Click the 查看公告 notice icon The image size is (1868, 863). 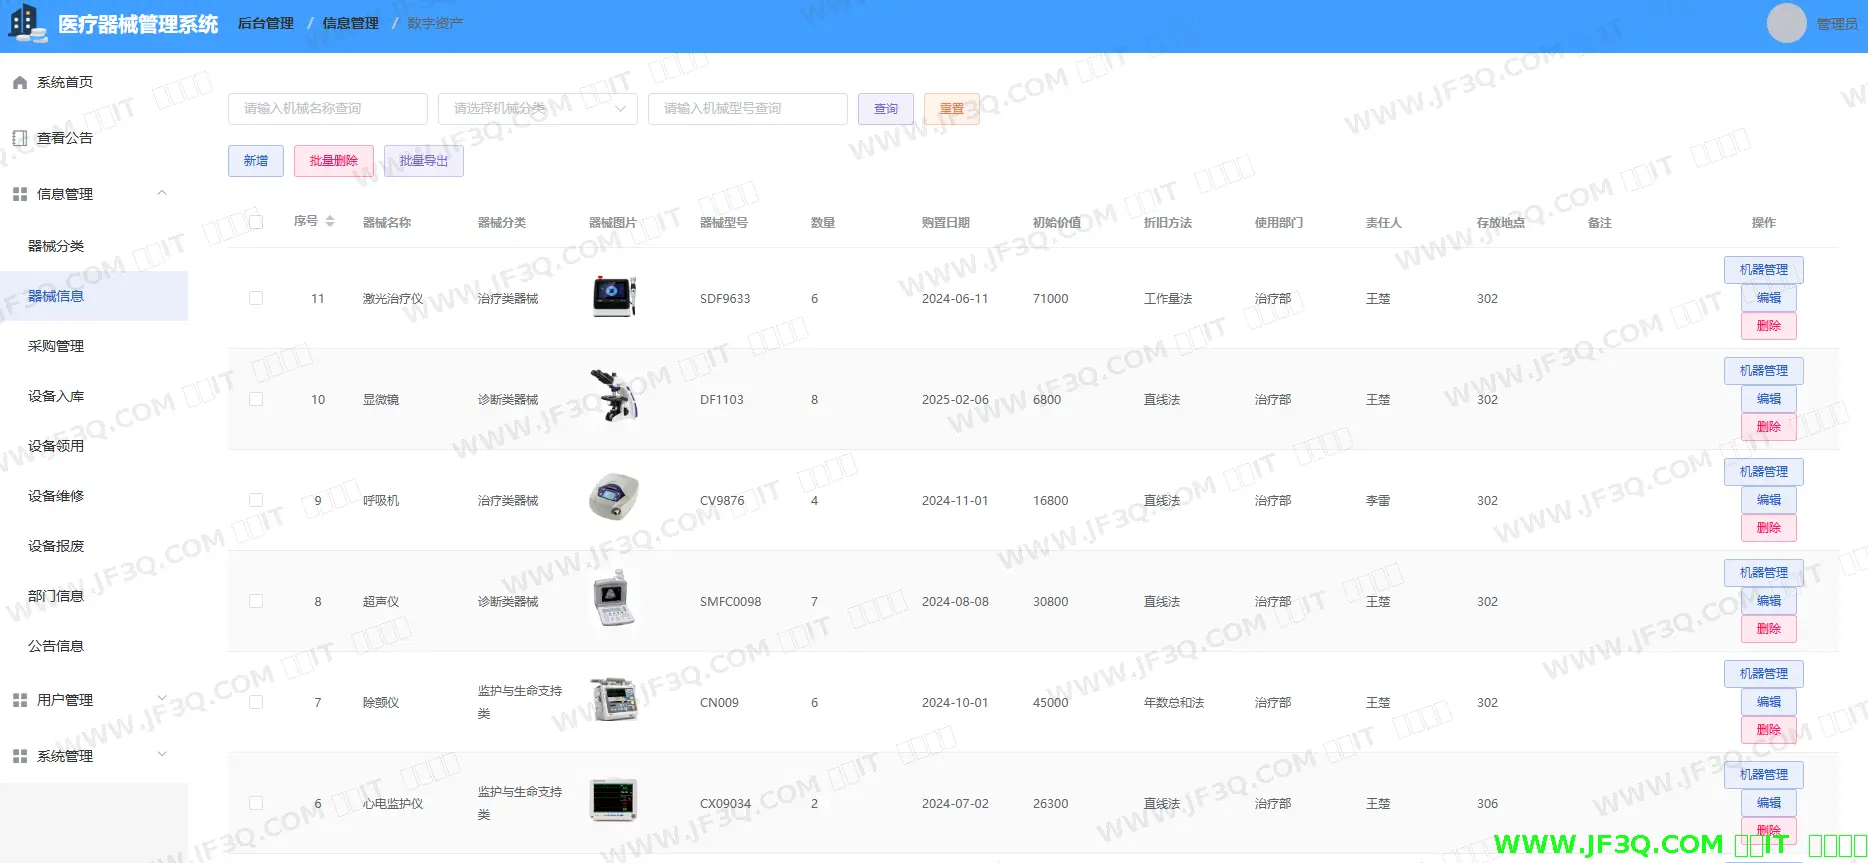[x=20, y=139]
